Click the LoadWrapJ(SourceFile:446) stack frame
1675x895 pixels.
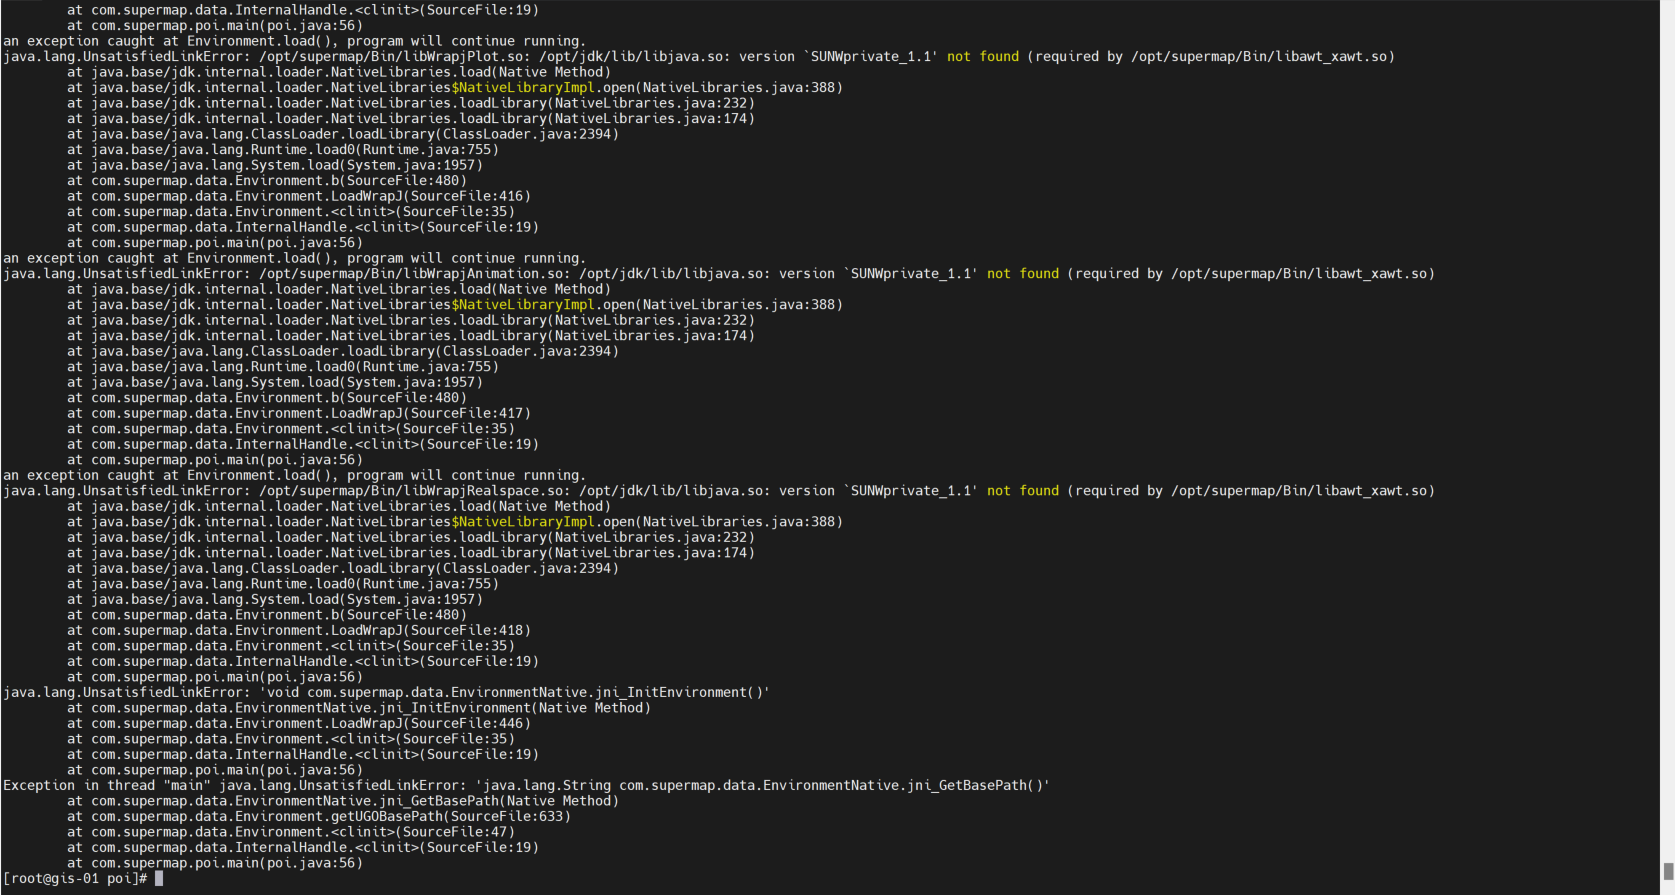point(299,723)
